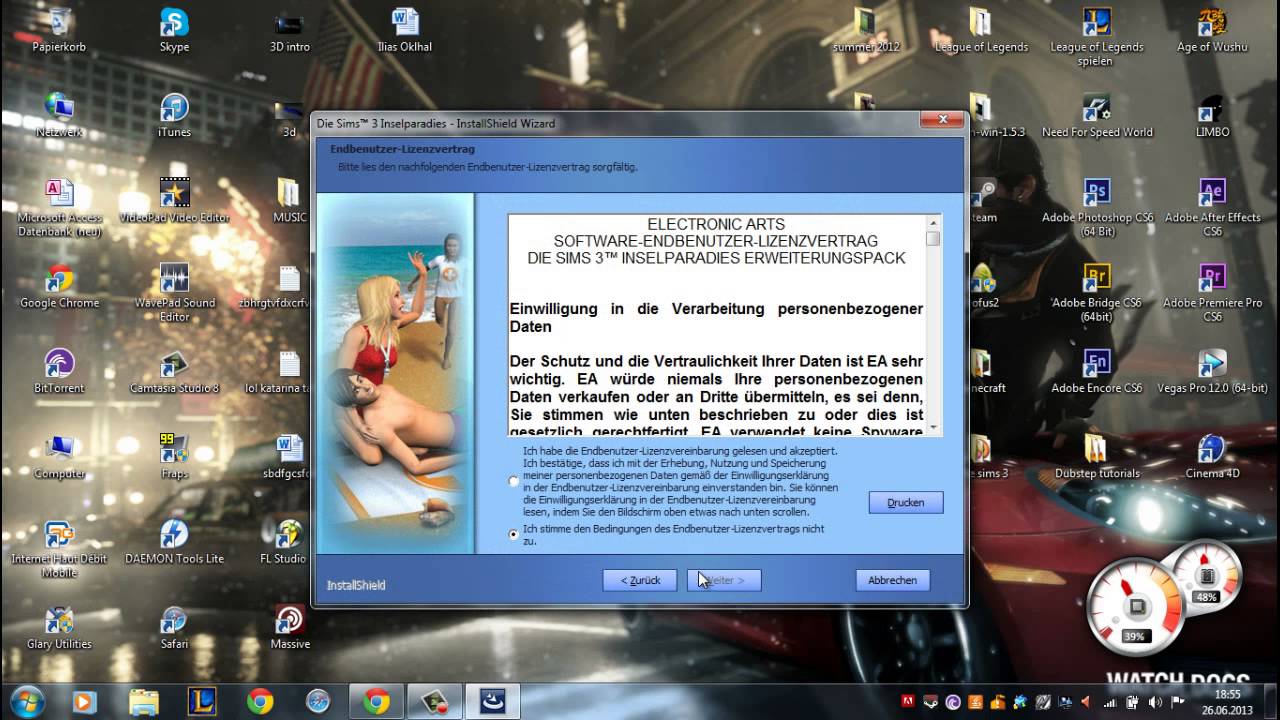Image resolution: width=1280 pixels, height=720 pixels.
Task: Open Safari desktop shortcut
Action: [x=174, y=627]
